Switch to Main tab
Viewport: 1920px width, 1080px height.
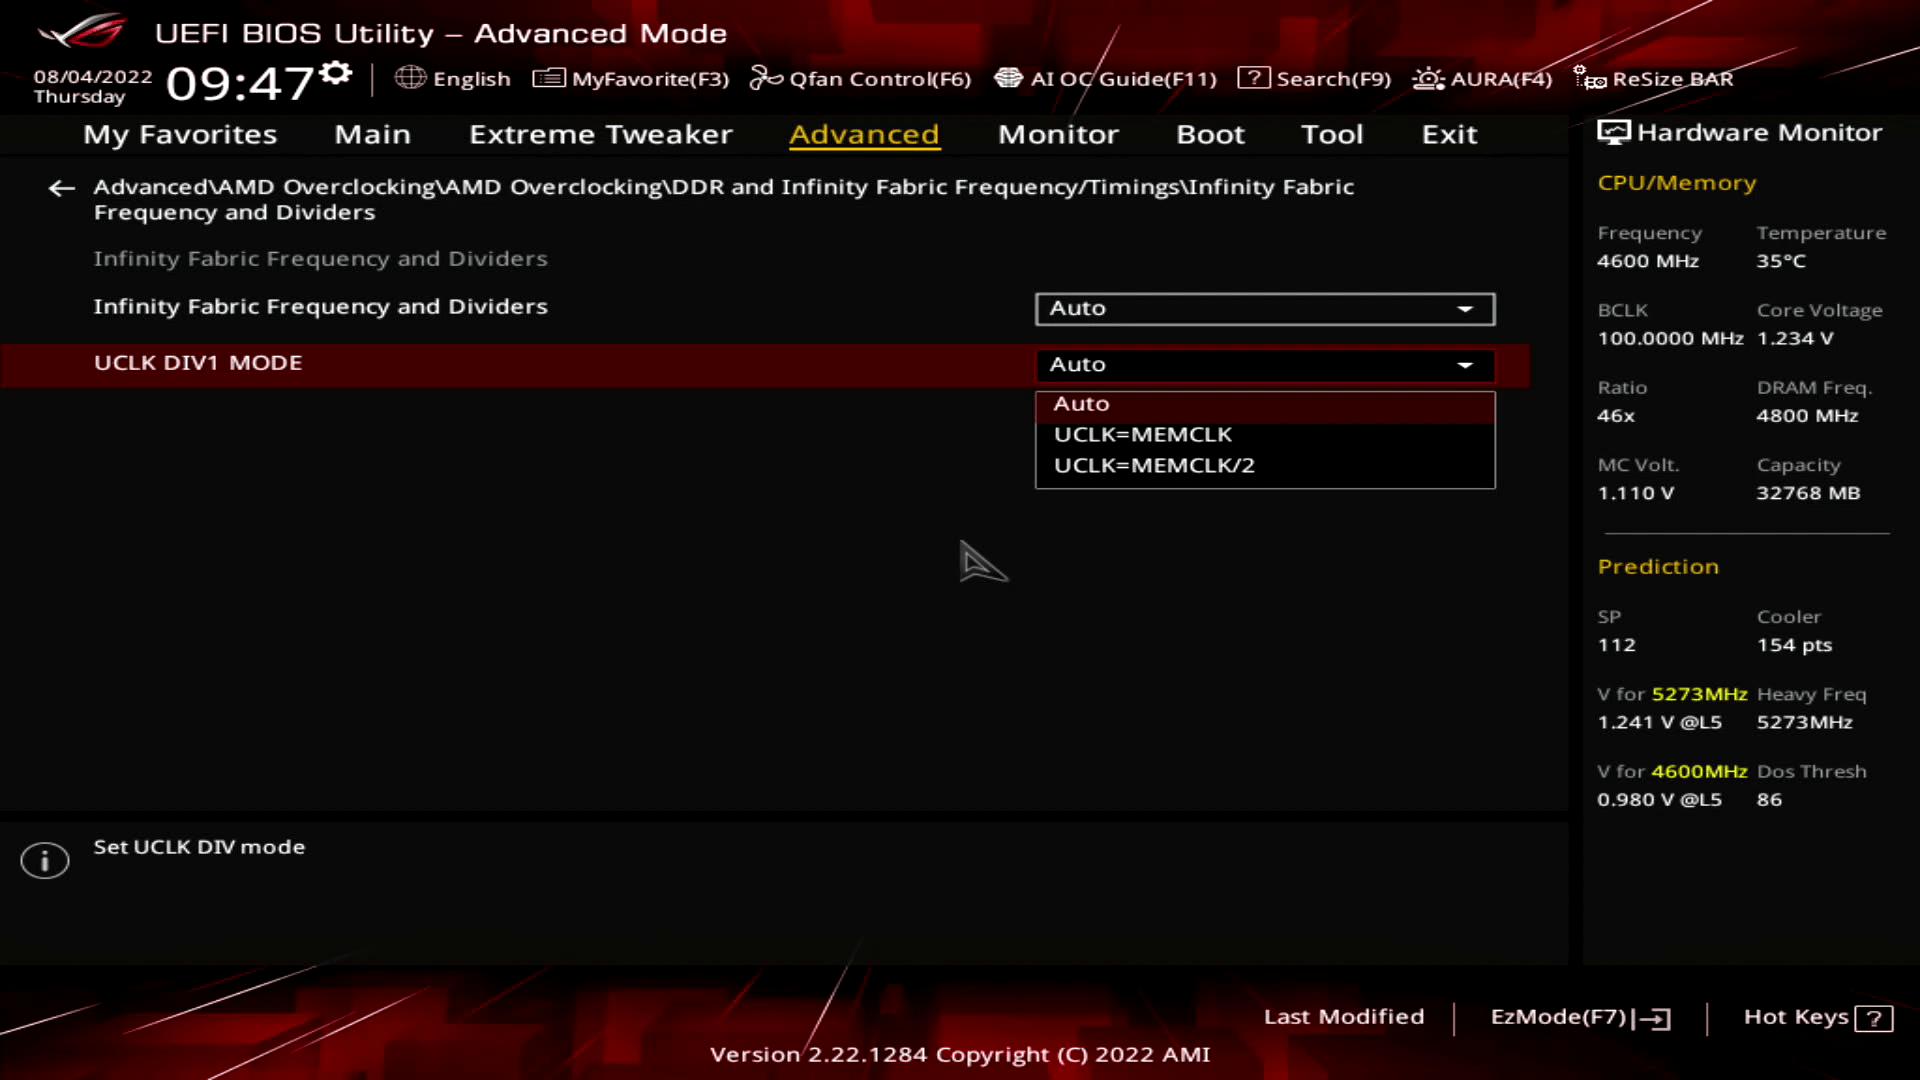[x=372, y=134]
